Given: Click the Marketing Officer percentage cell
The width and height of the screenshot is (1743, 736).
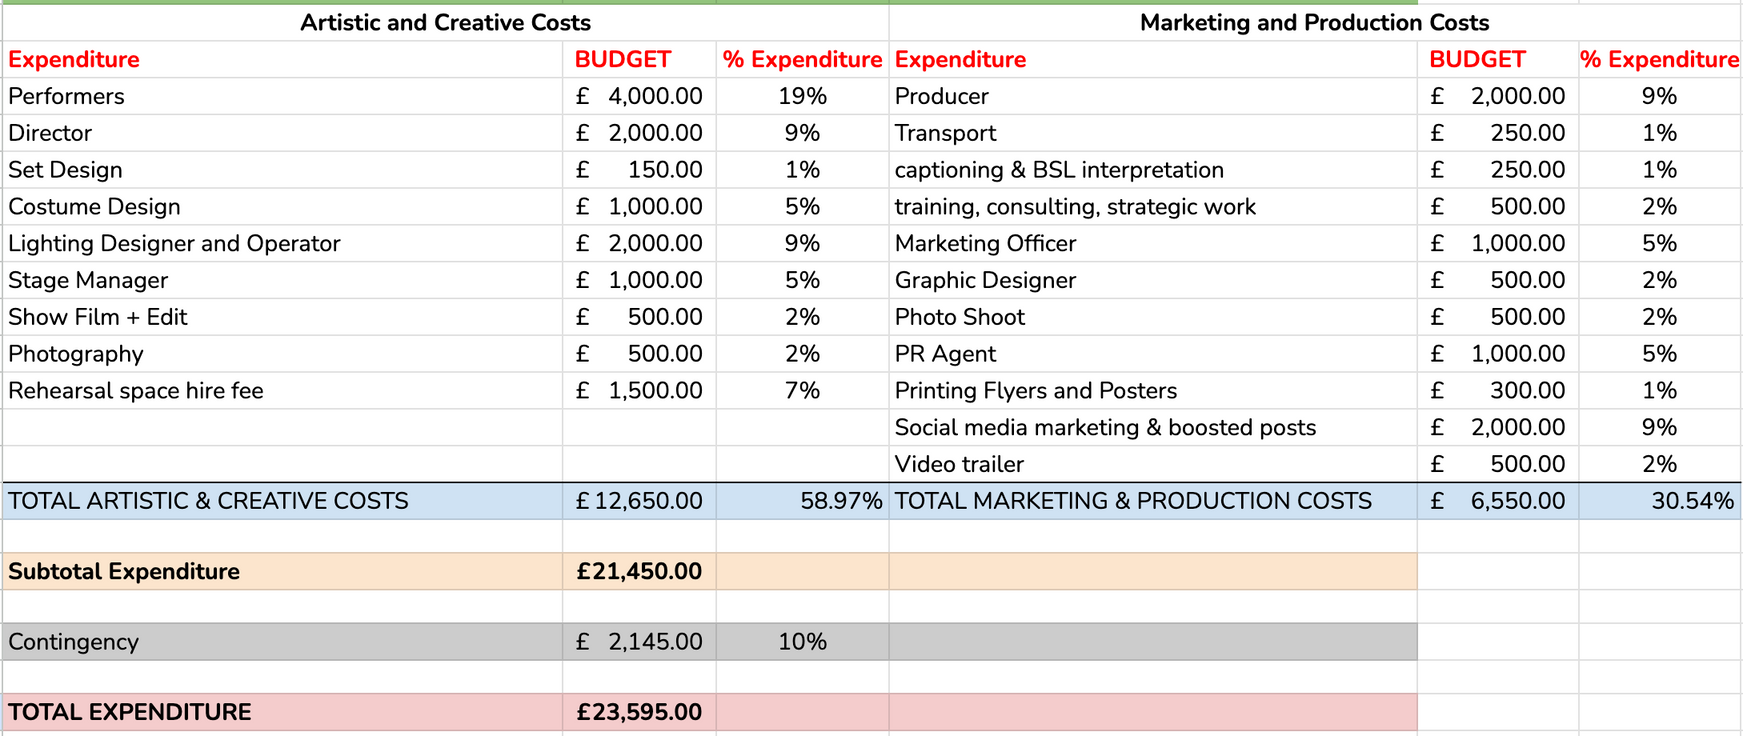Looking at the screenshot, I should click(1658, 244).
